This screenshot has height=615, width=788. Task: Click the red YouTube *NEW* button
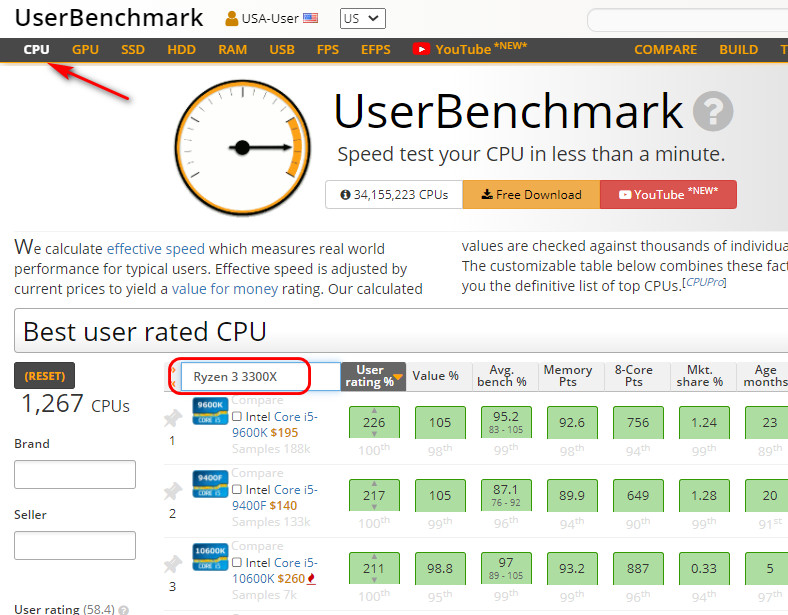[668, 194]
